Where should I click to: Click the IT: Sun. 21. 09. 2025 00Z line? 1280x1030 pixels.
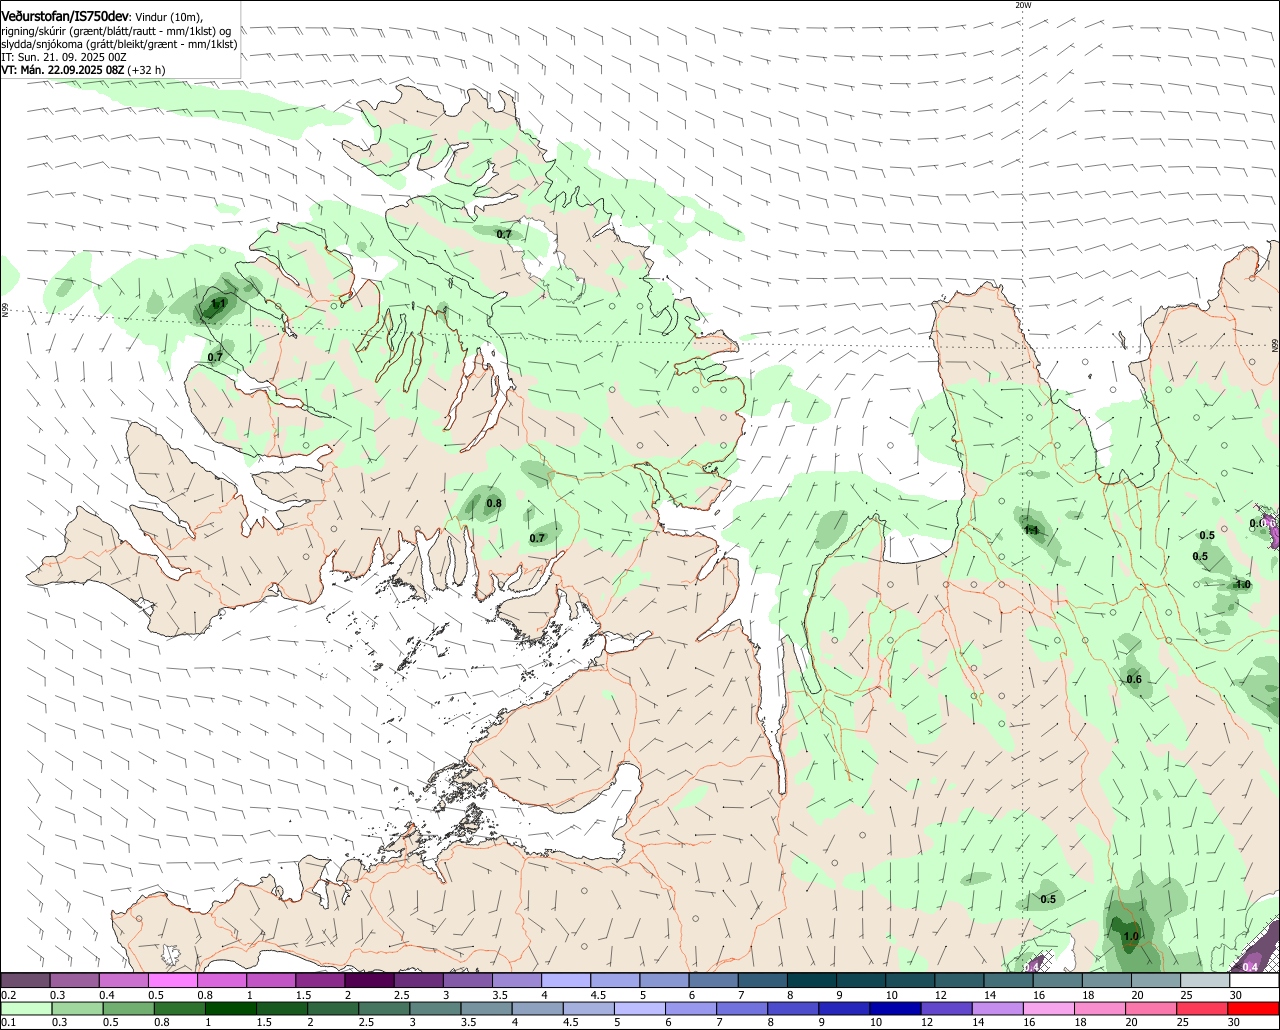[x=64, y=57]
